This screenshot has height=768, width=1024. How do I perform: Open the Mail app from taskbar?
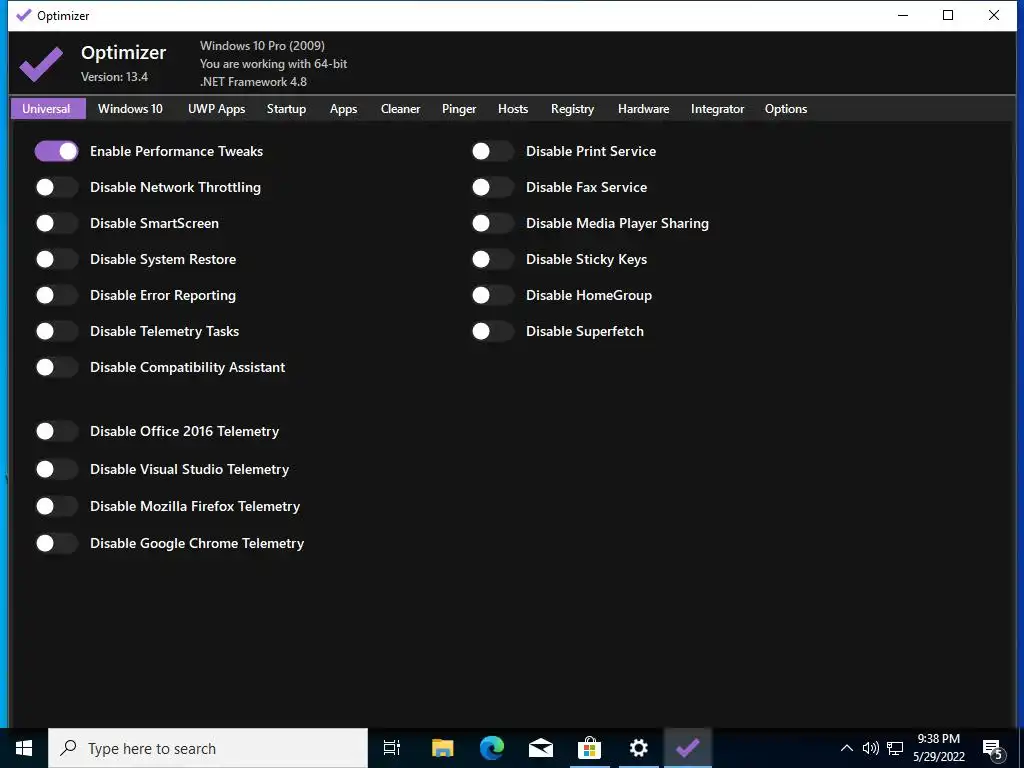541,748
